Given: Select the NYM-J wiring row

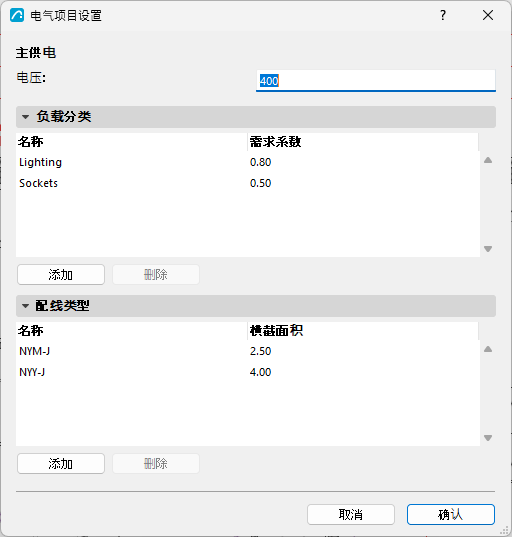Looking at the screenshot, I should (248, 351).
